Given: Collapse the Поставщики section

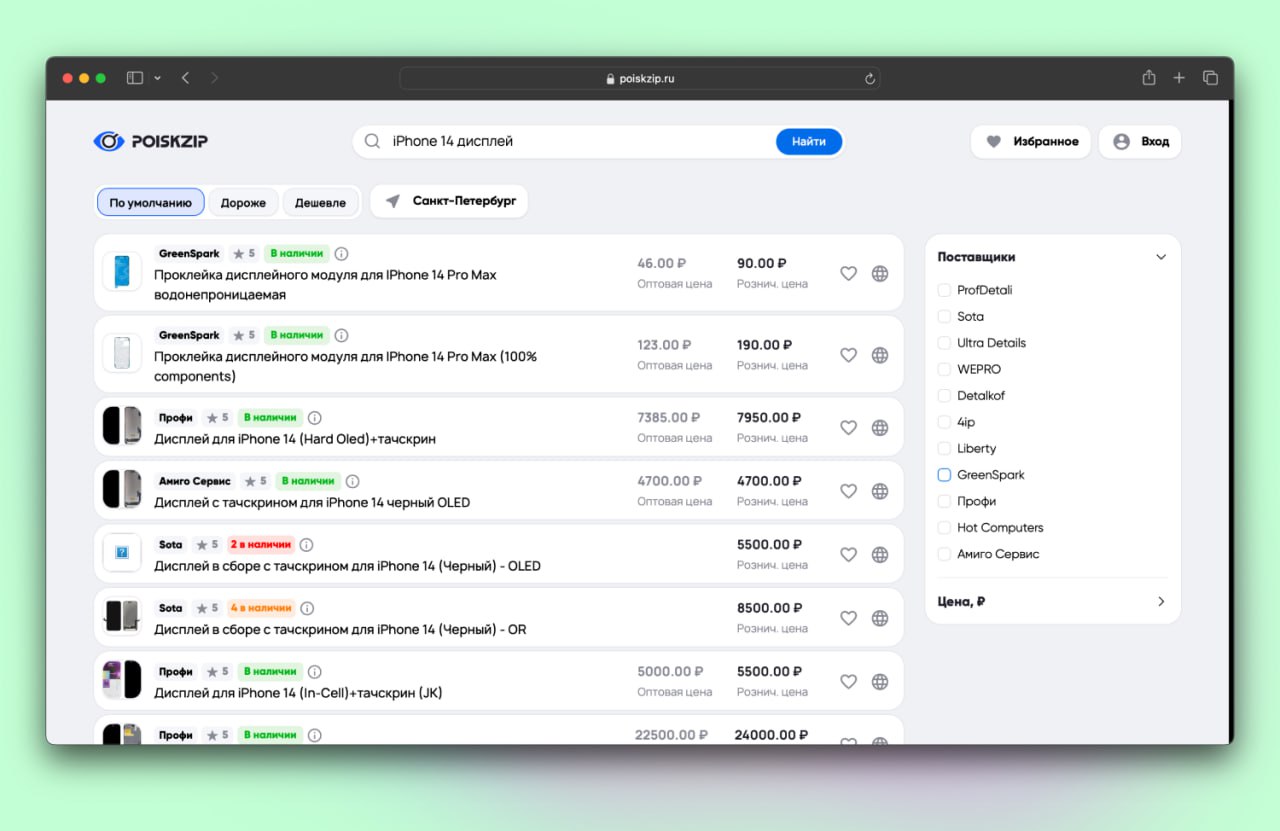Looking at the screenshot, I should 1161,257.
